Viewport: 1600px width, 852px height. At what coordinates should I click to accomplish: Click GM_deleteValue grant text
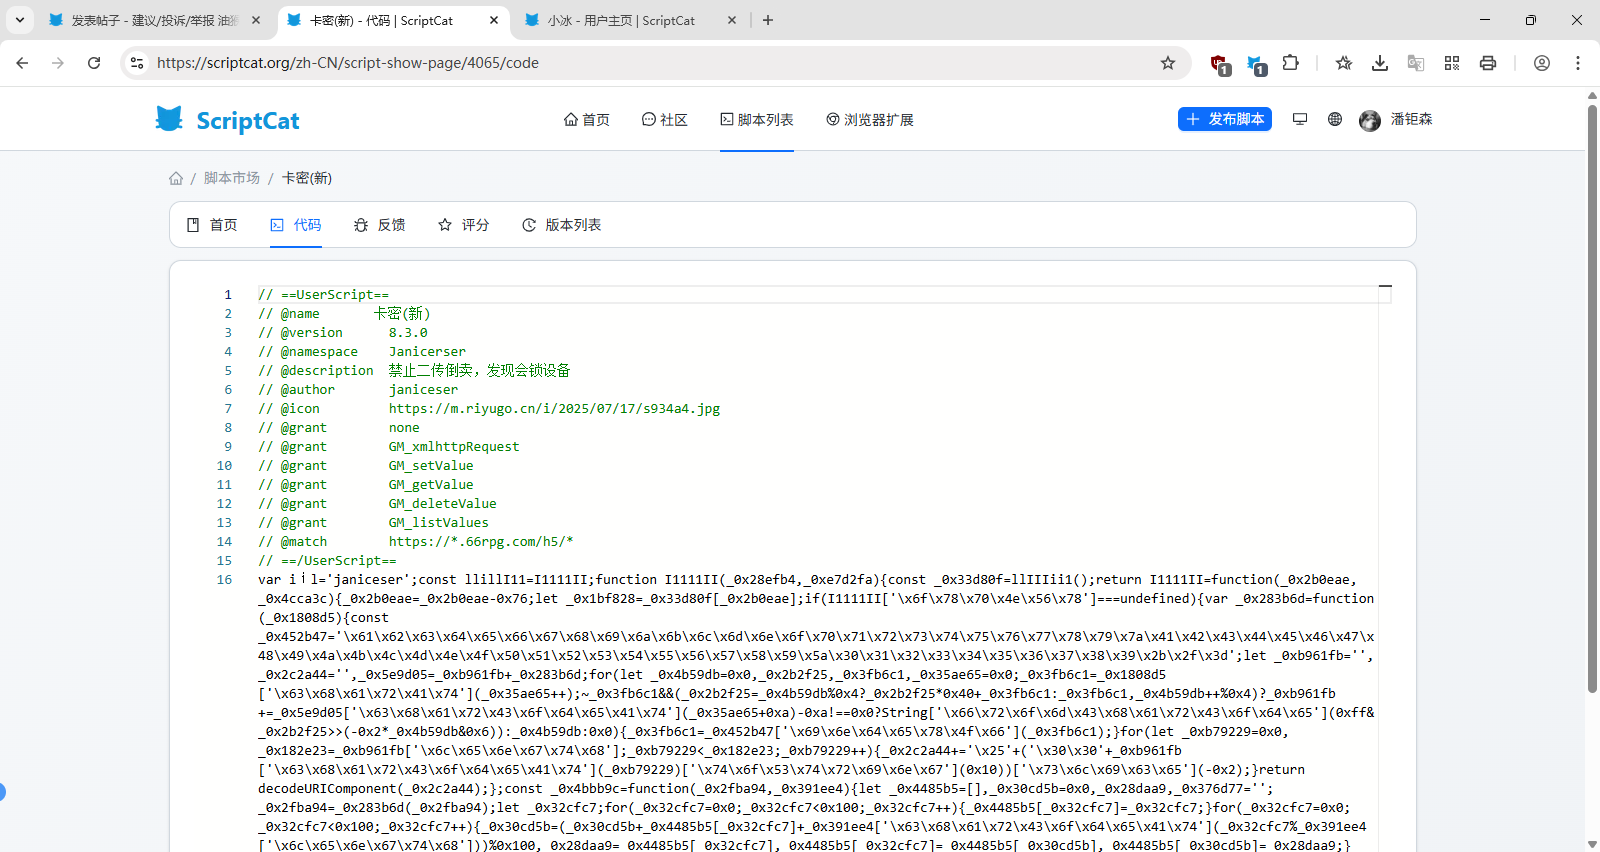[442, 504]
